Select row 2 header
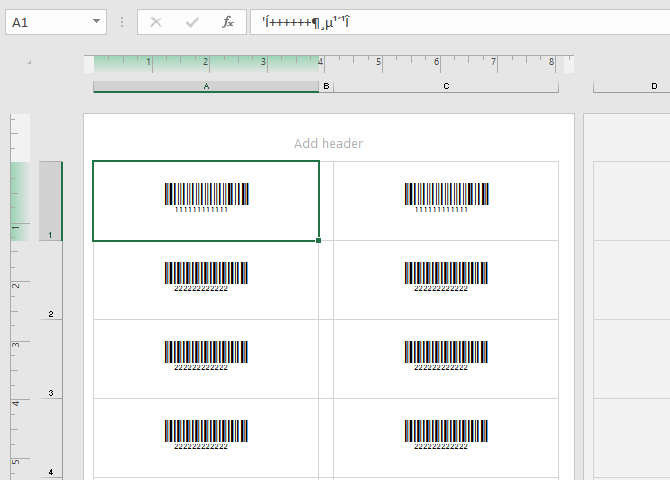 (x=50, y=280)
